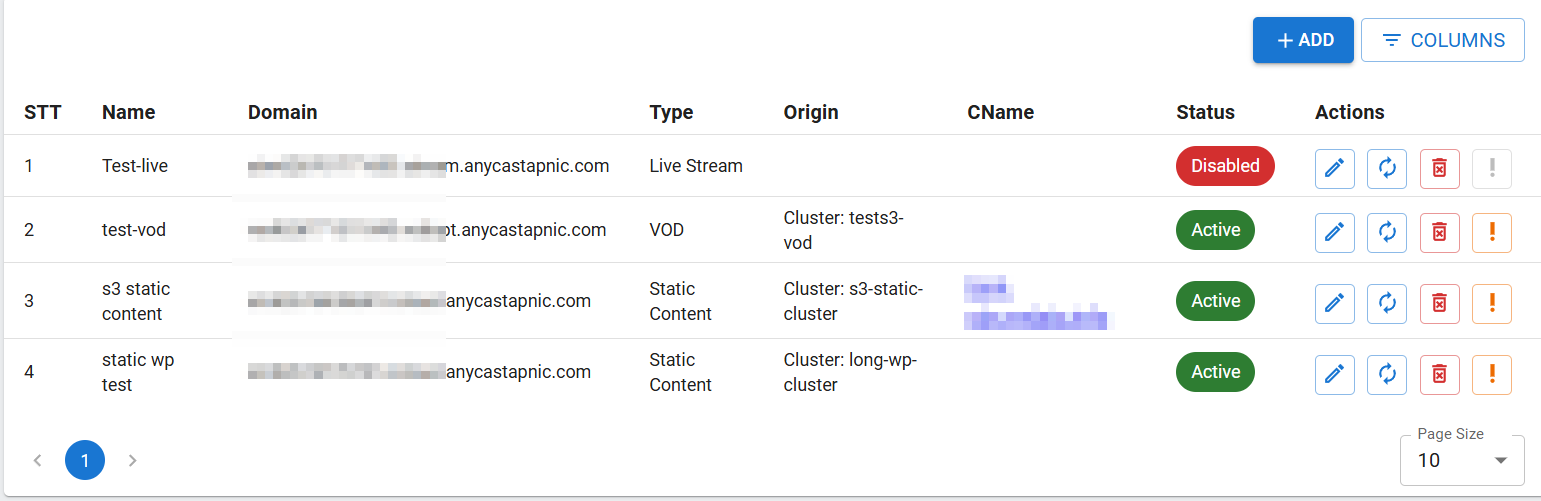Refresh the static wp test row
This screenshot has height=501, width=1541.
[x=1387, y=374]
